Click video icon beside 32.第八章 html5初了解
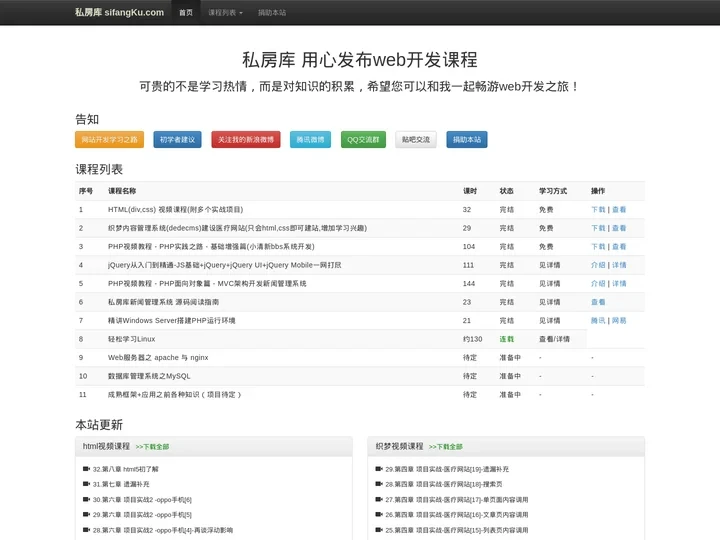This screenshot has height=540, width=720. [x=86, y=469]
